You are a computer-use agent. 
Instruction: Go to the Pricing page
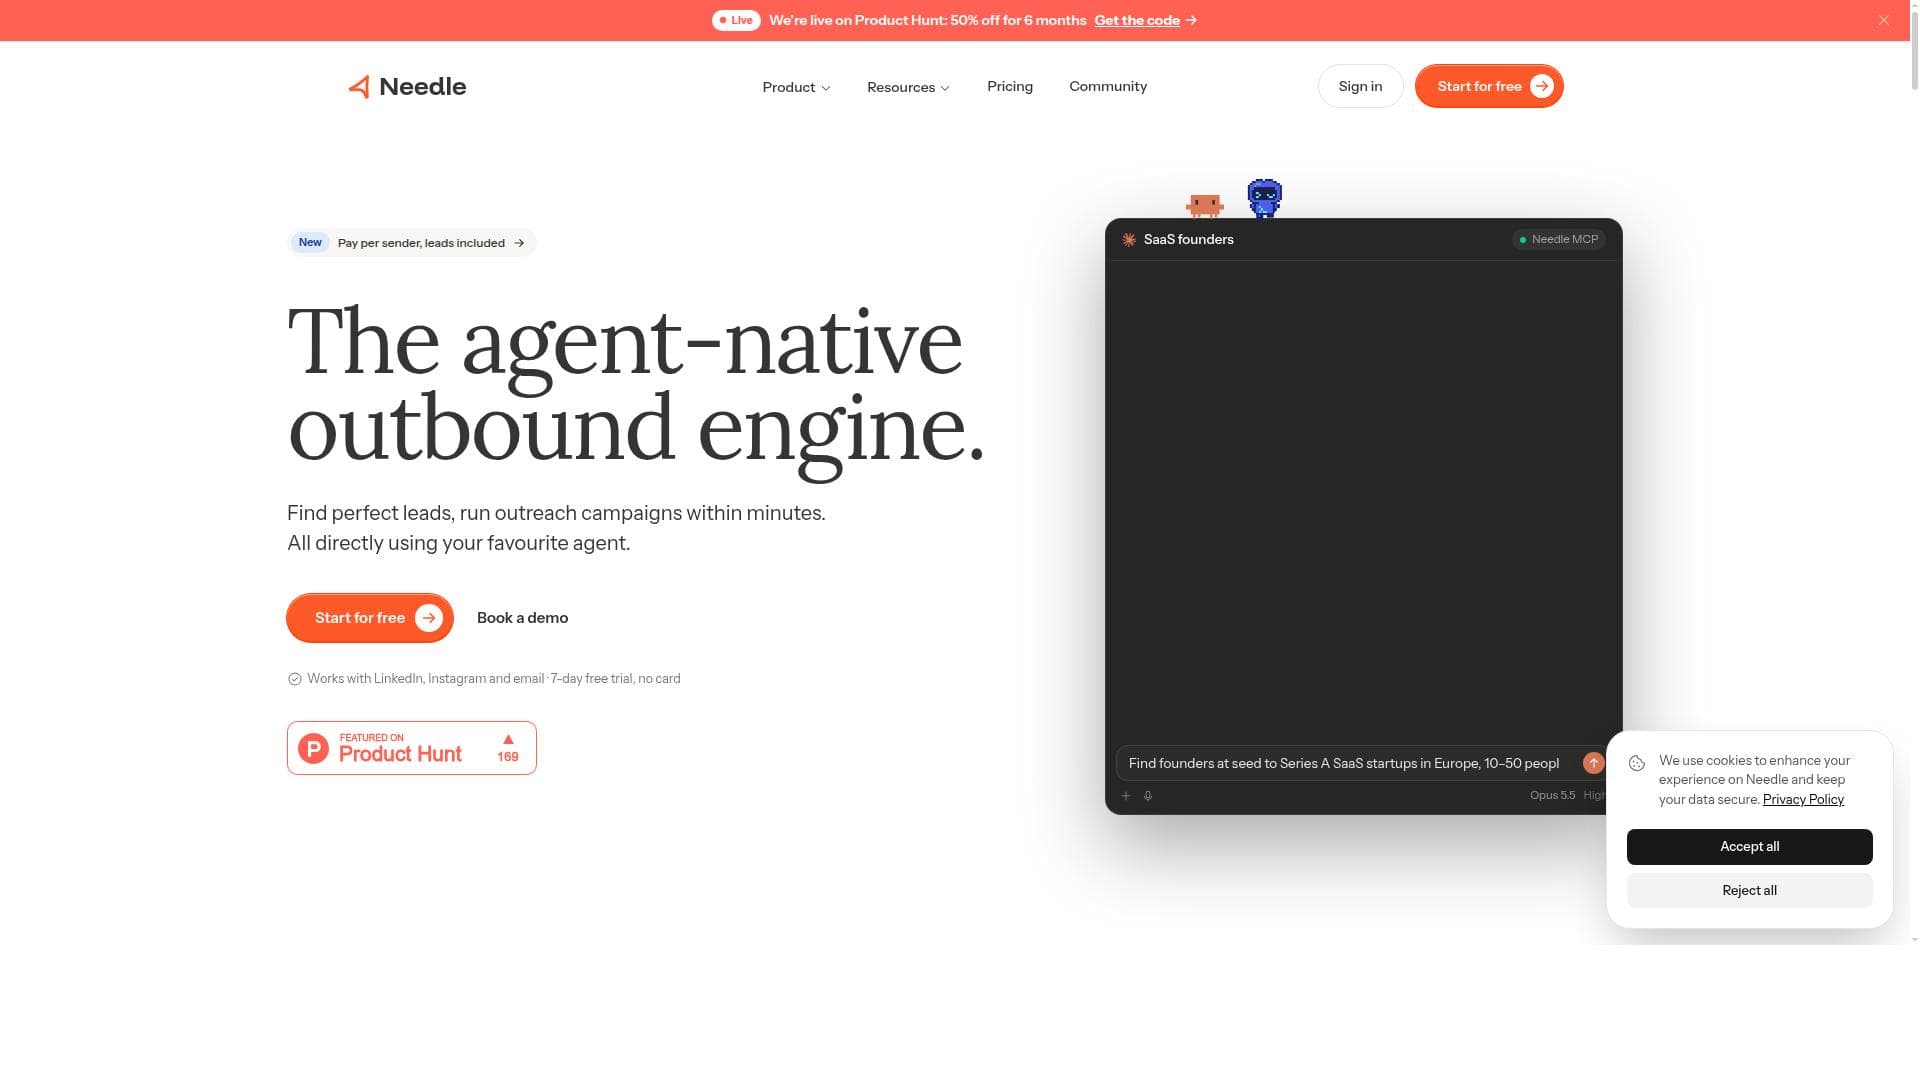tap(1010, 86)
